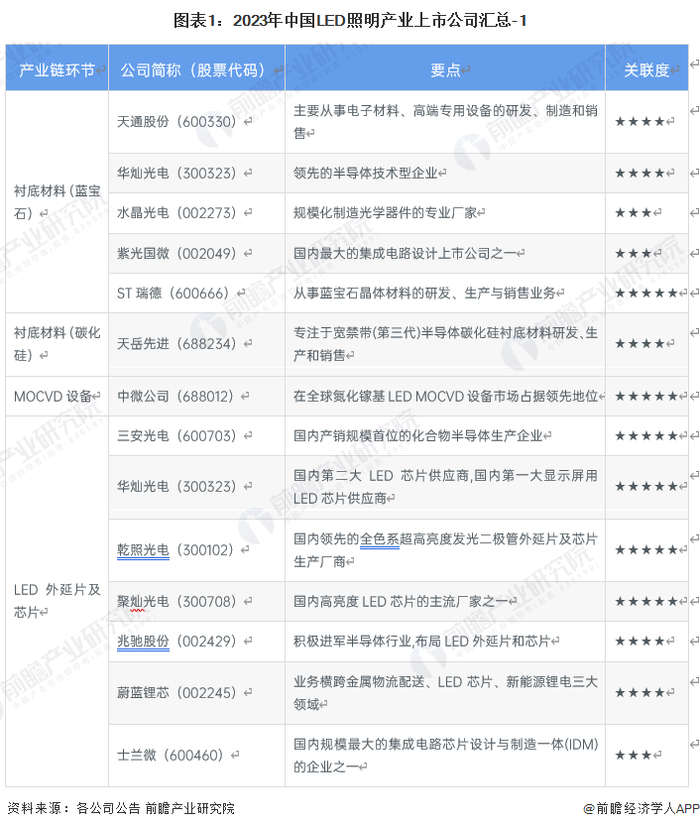Click the star rating in the 天通股份 row
The height and width of the screenshot is (829, 700).
pos(640,122)
